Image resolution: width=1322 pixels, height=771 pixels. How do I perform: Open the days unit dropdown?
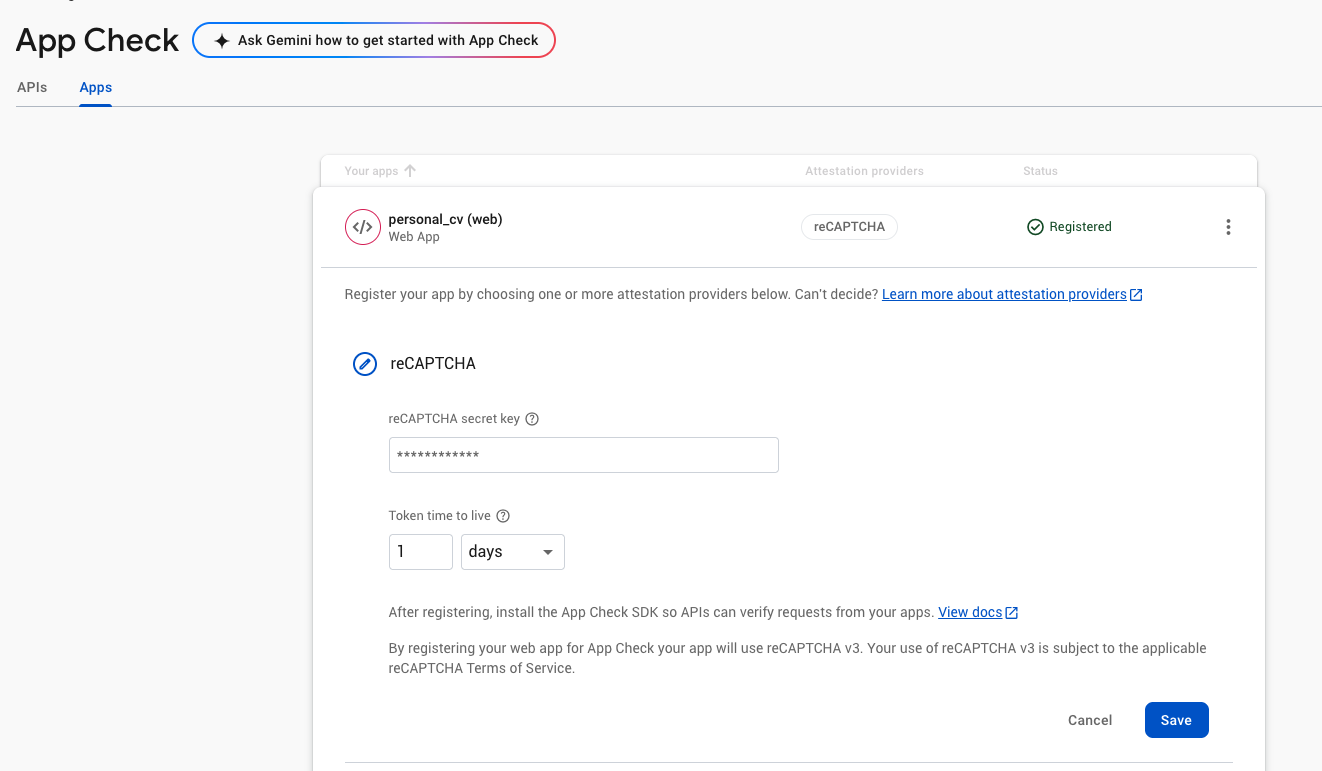pyautogui.click(x=513, y=552)
